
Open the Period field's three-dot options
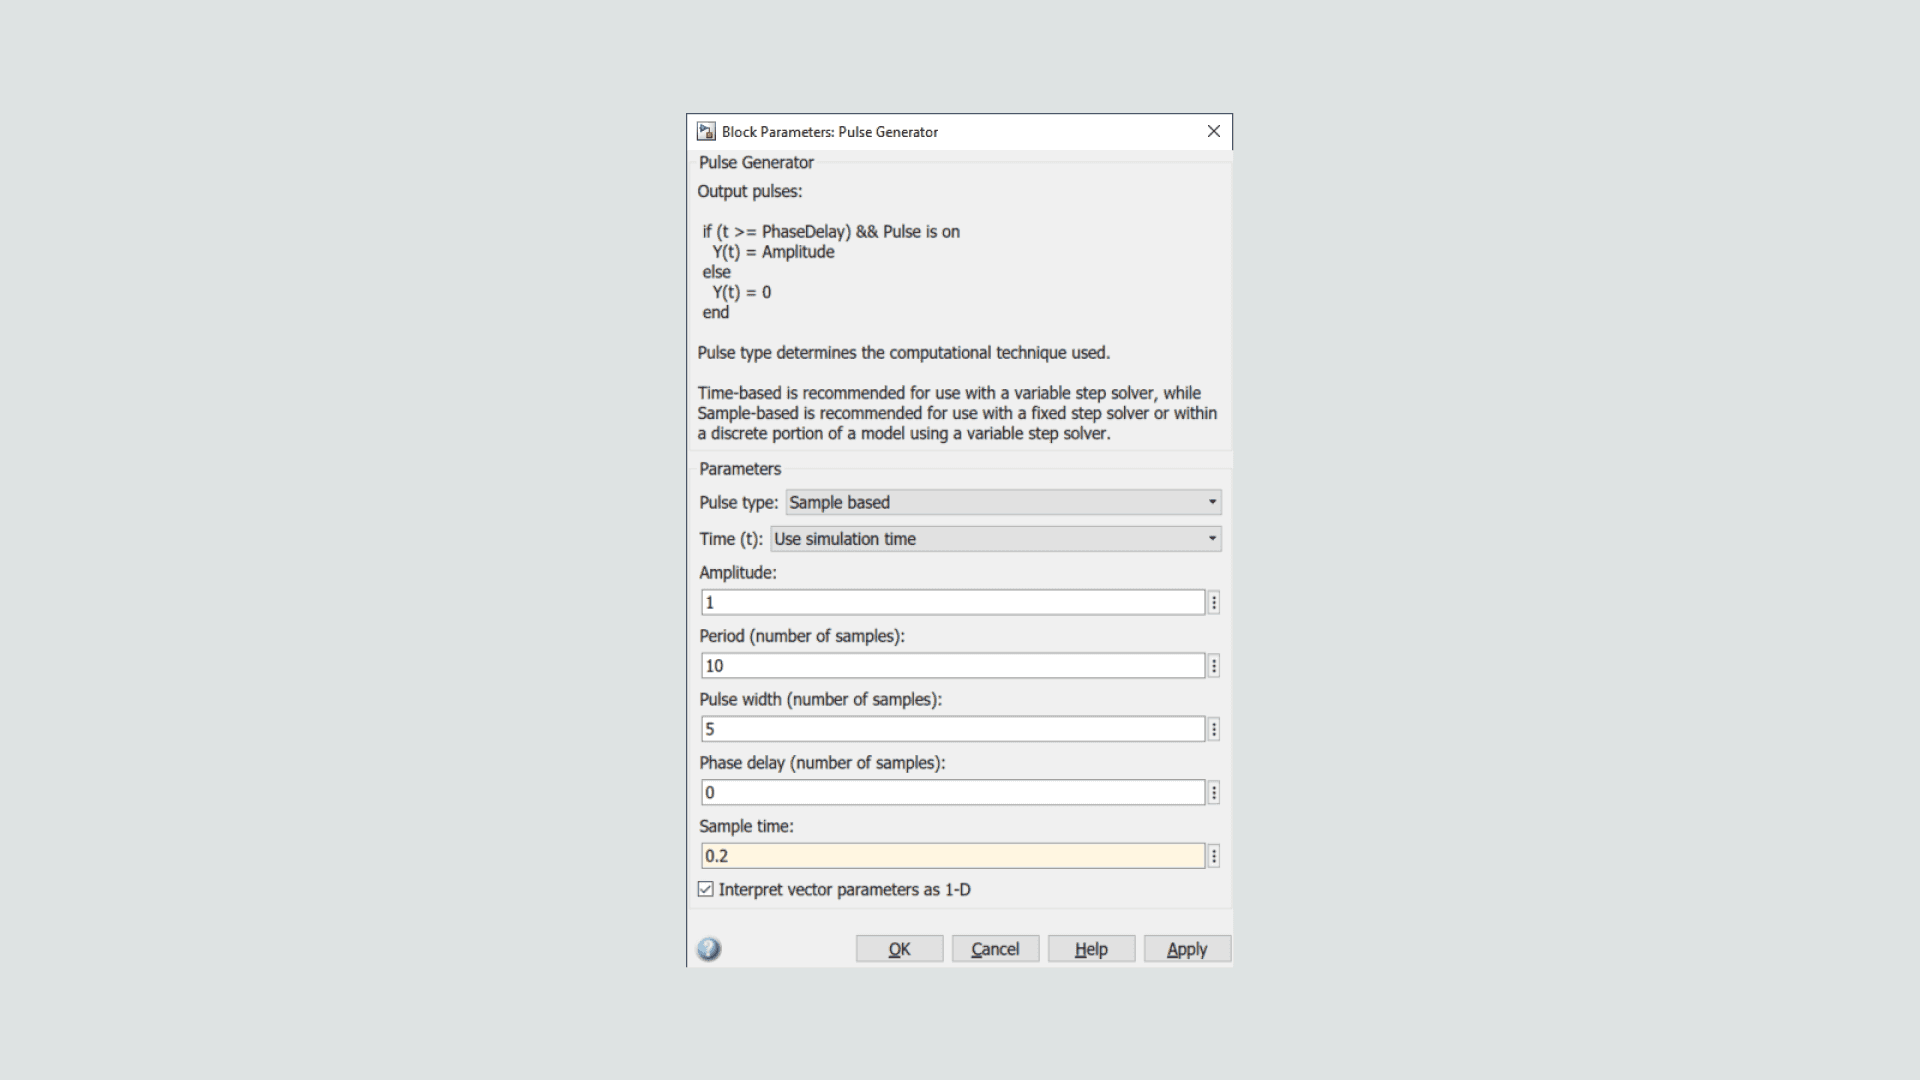pyautogui.click(x=1214, y=666)
